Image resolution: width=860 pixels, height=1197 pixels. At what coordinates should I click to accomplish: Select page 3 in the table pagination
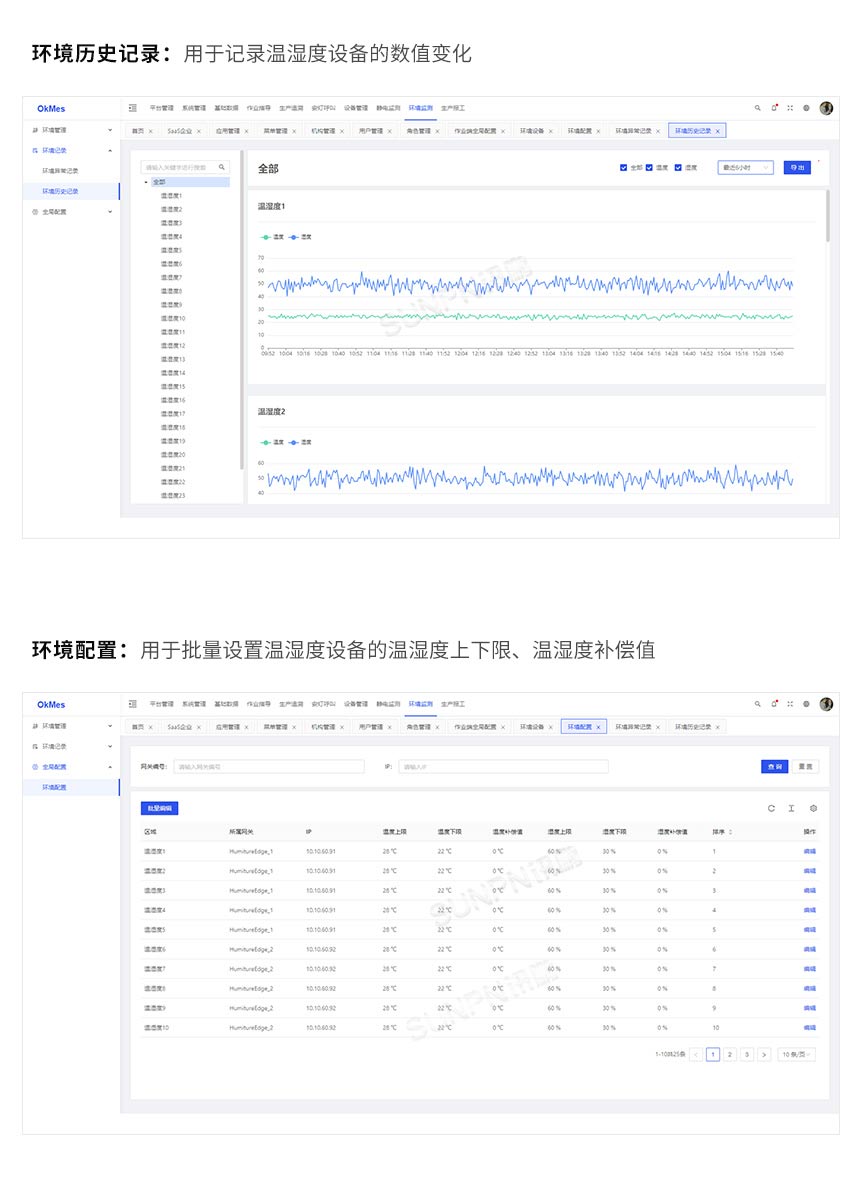[744, 1053]
